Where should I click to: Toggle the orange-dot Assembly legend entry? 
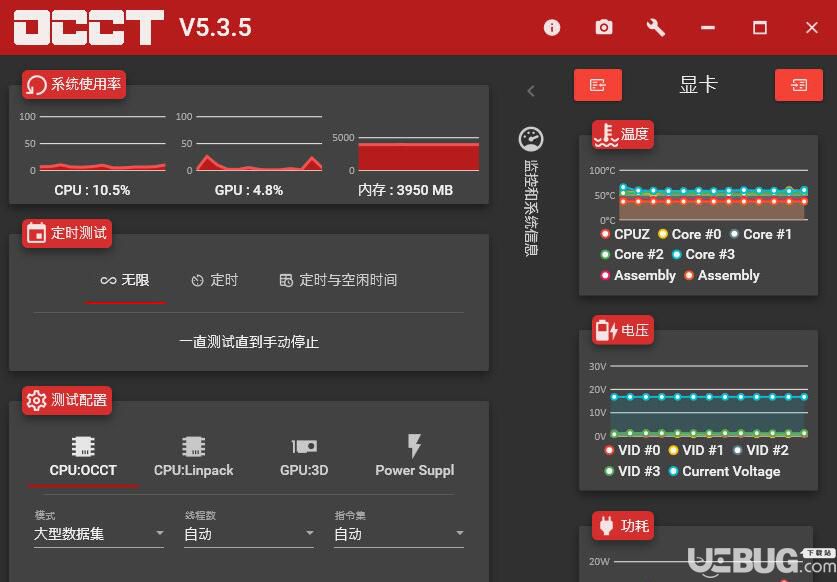pos(722,276)
